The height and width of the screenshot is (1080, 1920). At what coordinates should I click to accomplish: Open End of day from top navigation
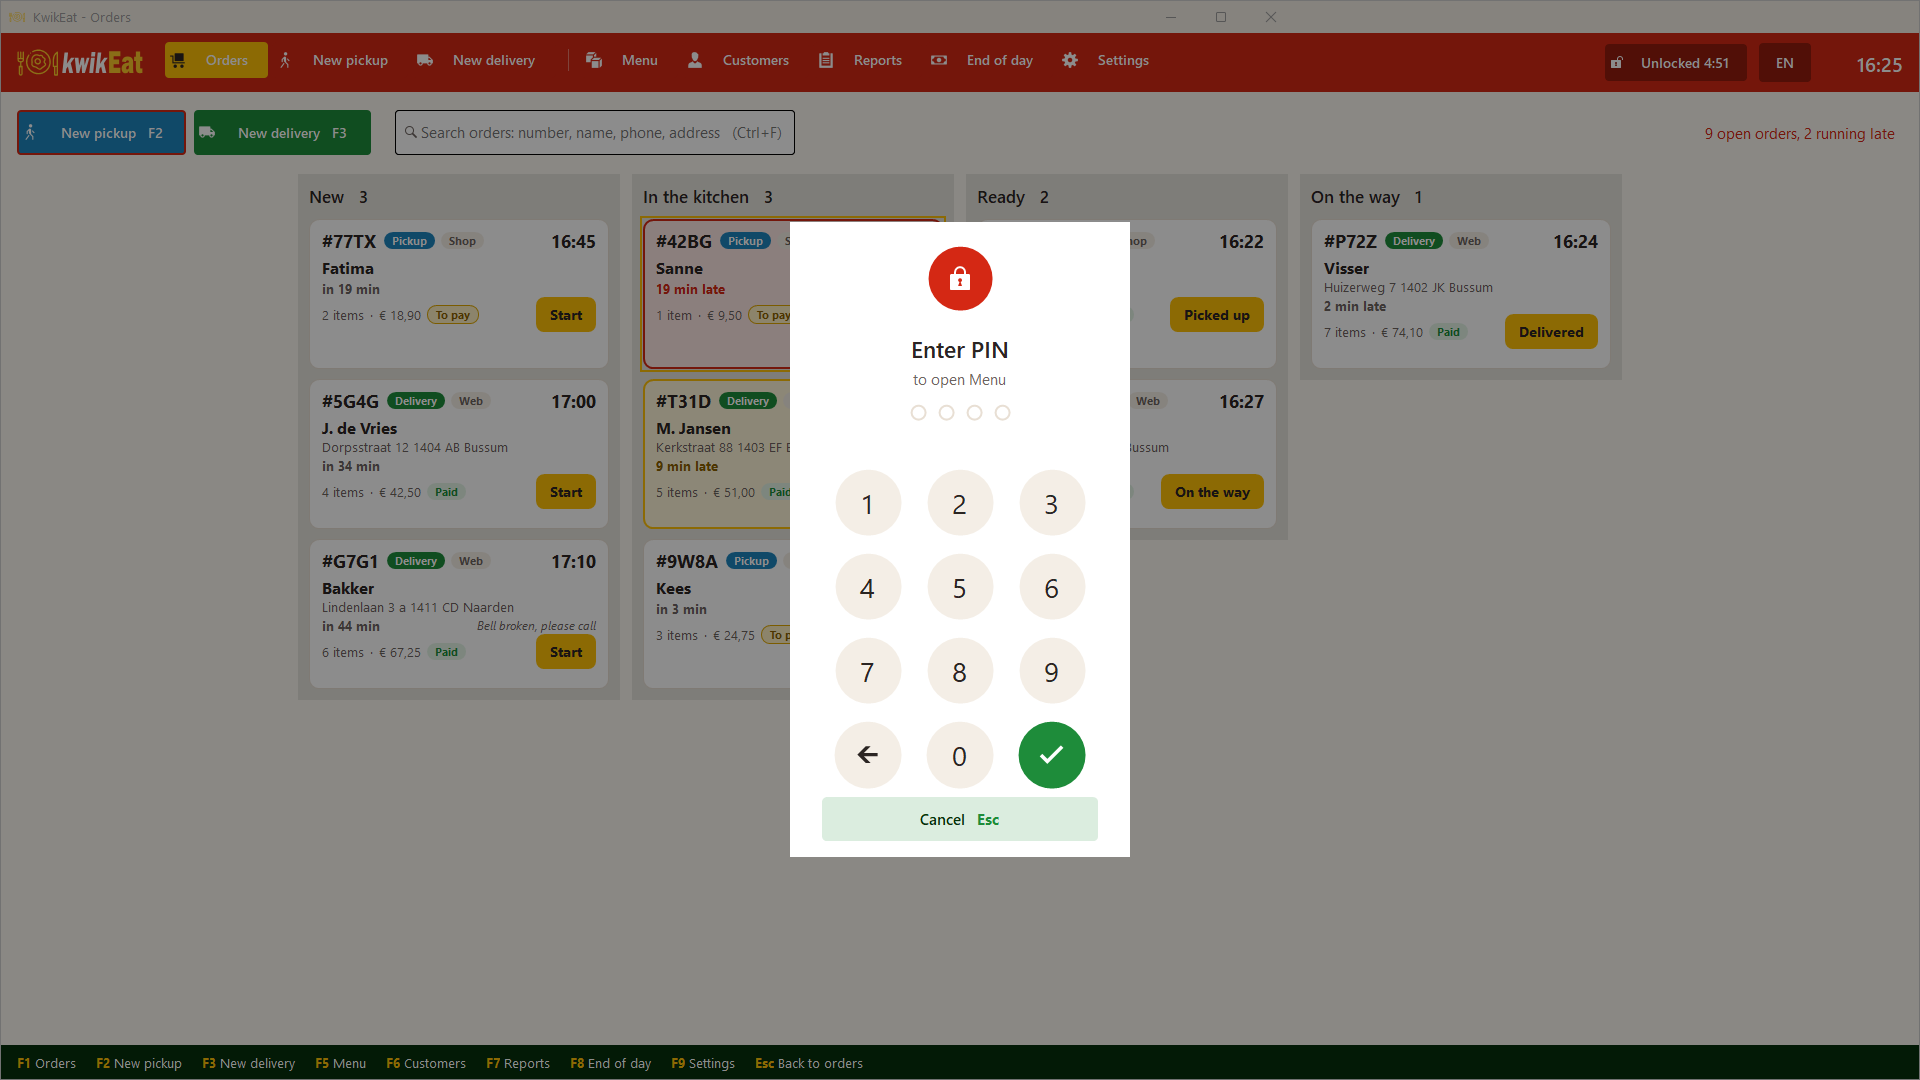pos(982,60)
